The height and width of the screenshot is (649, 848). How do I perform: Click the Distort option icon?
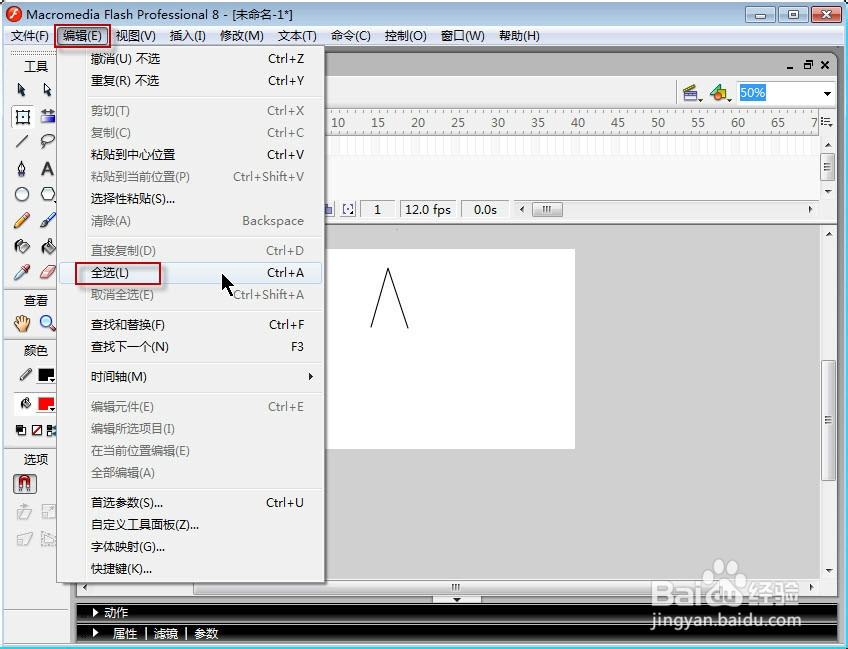click(x=24, y=539)
